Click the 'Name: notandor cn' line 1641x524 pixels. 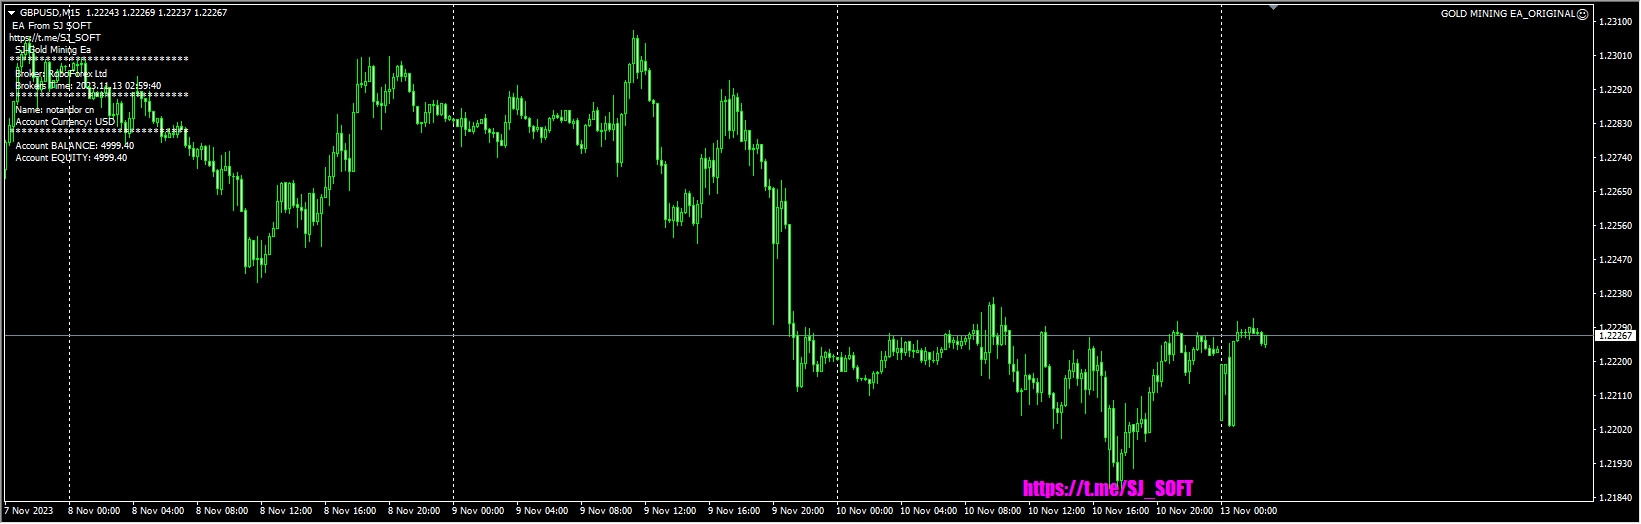tap(55, 110)
